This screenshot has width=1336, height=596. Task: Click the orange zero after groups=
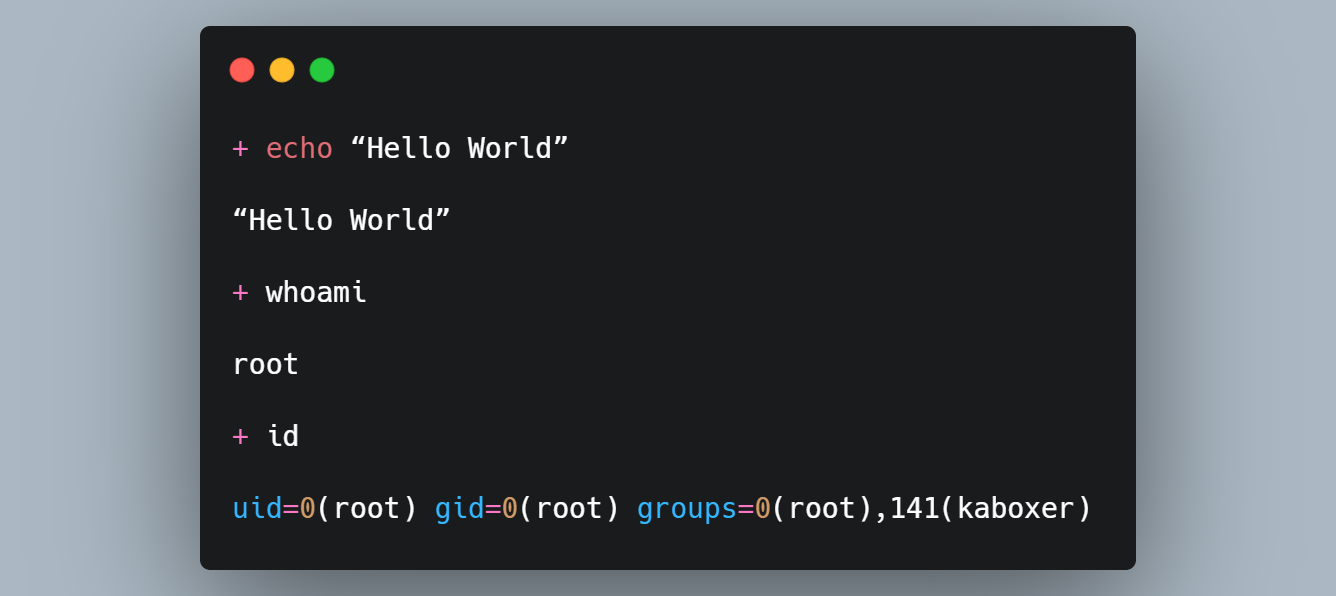coord(762,509)
